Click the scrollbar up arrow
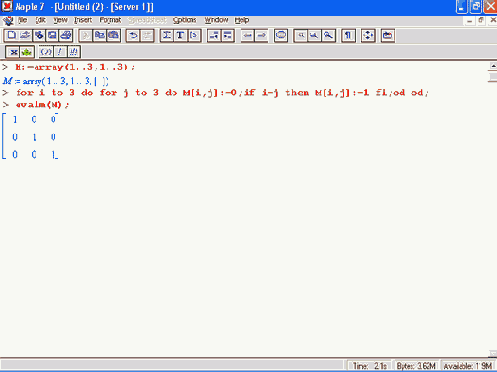497x372 pixels. pyautogui.click(x=493, y=66)
